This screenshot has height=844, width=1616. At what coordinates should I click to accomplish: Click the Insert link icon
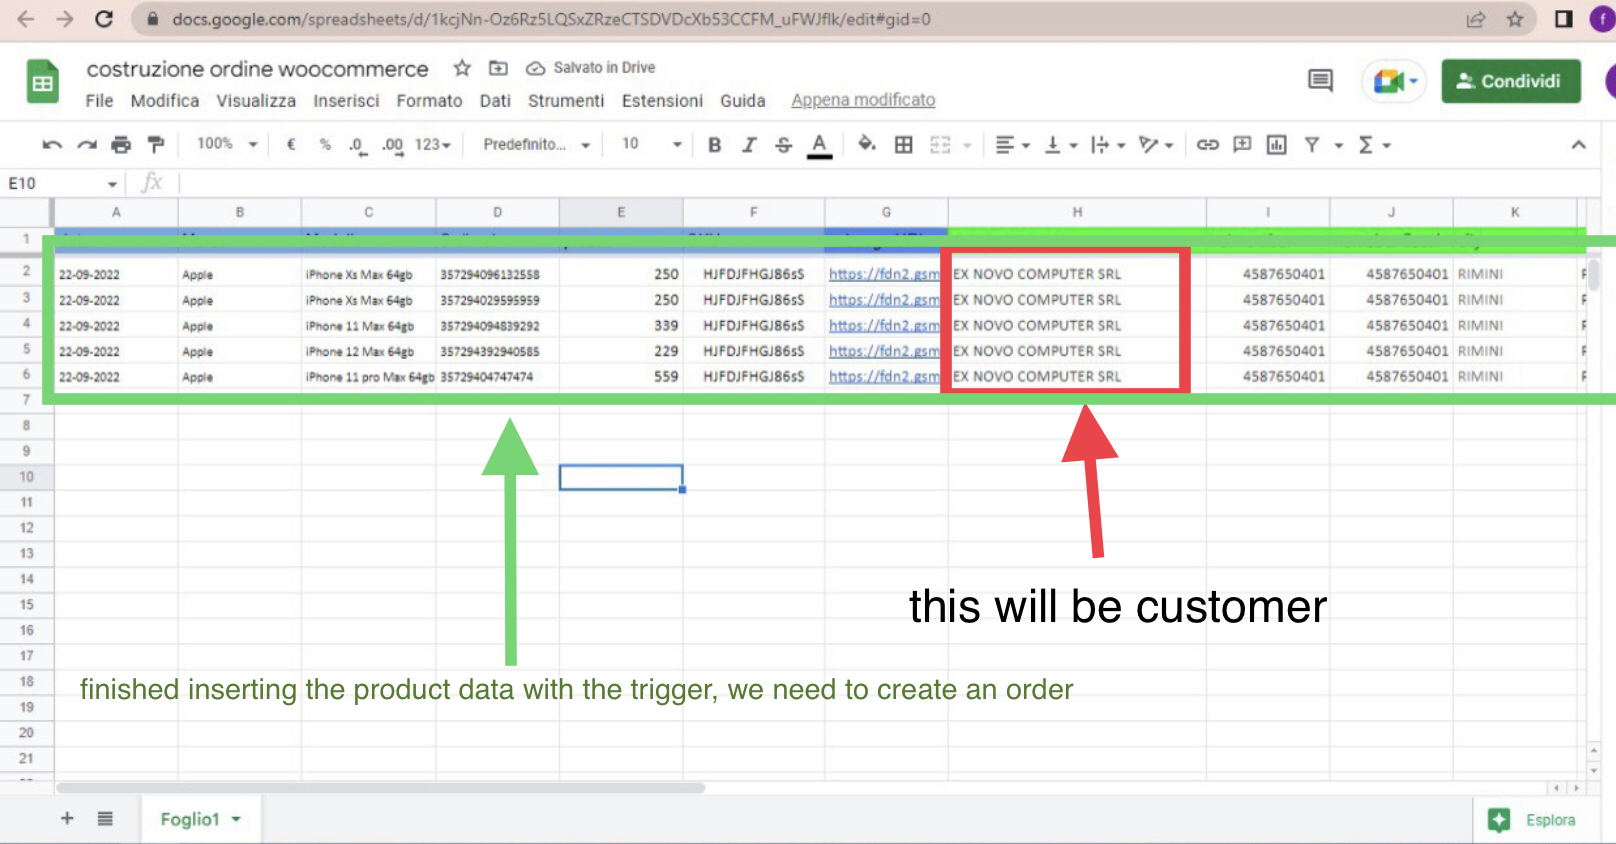[x=1208, y=145]
